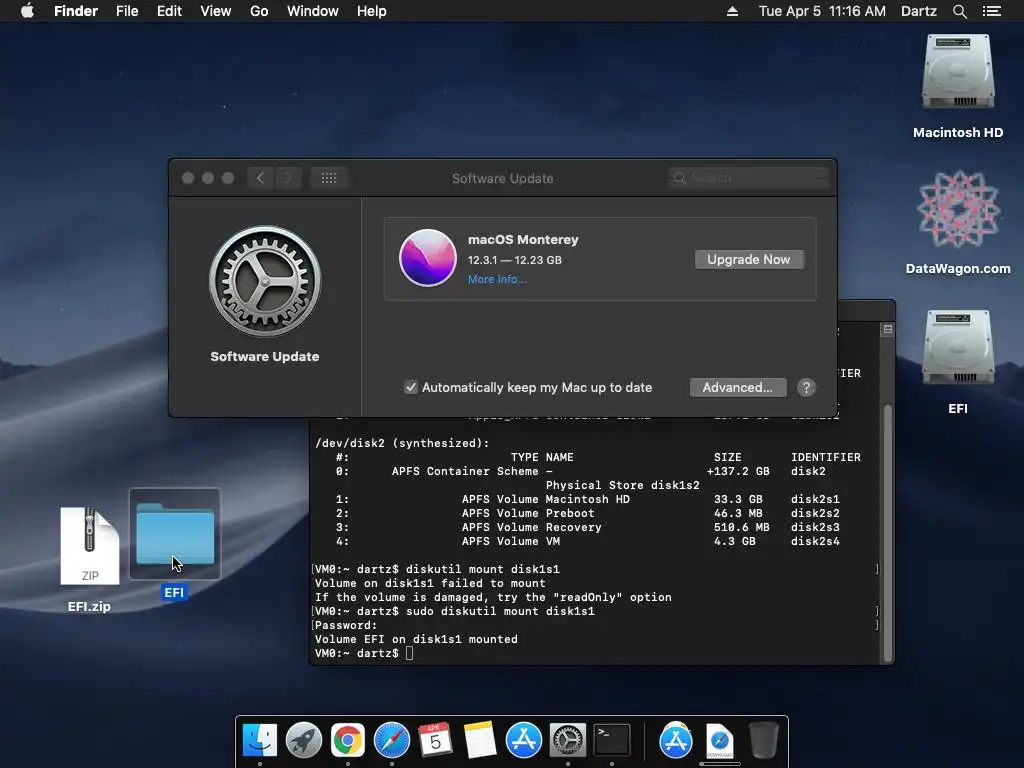
Task: Open the More Info... link
Action: click(x=497, y=279)
